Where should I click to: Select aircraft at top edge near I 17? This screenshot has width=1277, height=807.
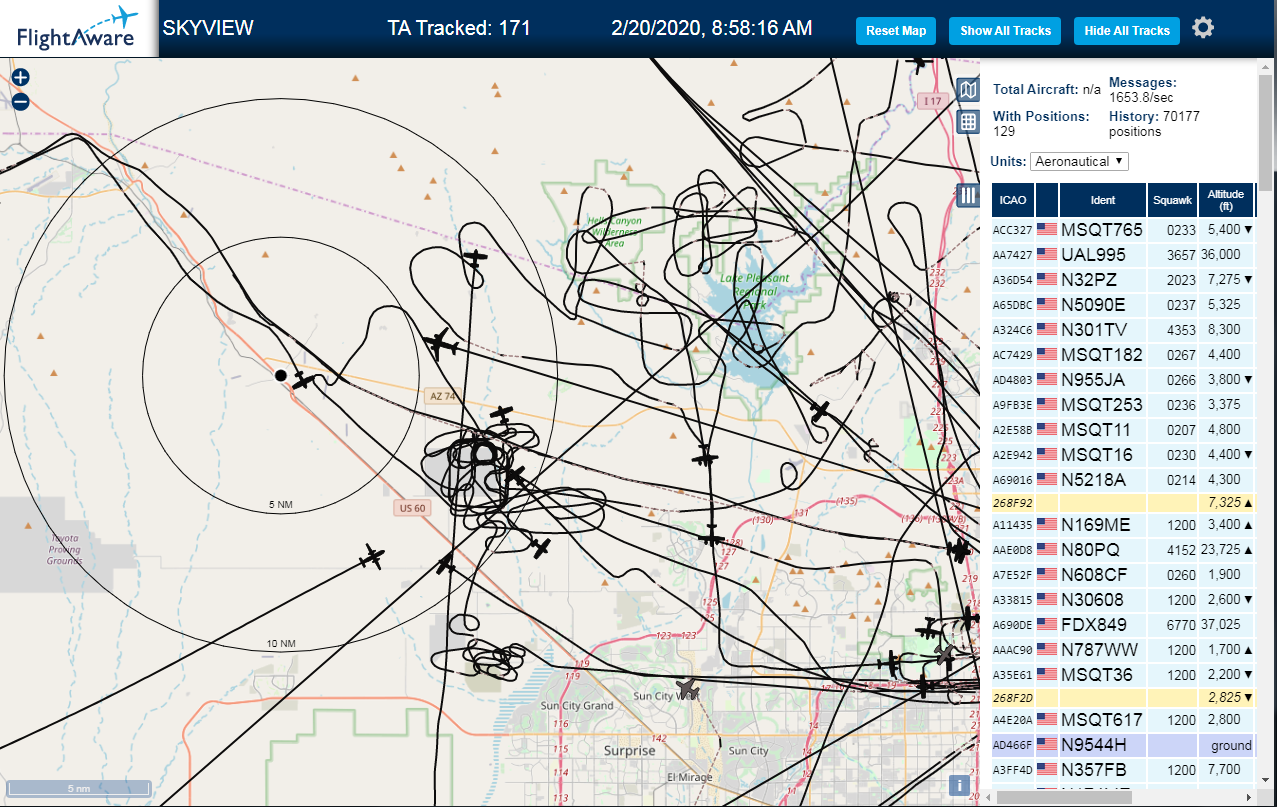(x=918, y=64)
